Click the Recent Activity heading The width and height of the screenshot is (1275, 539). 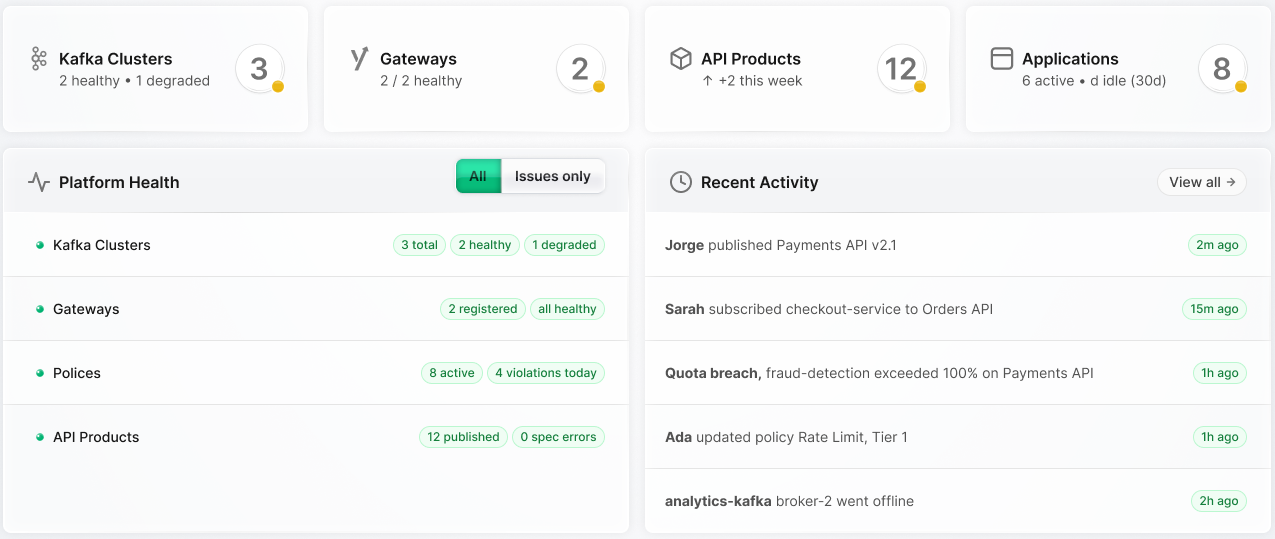pyautogui.click(x=760, y=182)
